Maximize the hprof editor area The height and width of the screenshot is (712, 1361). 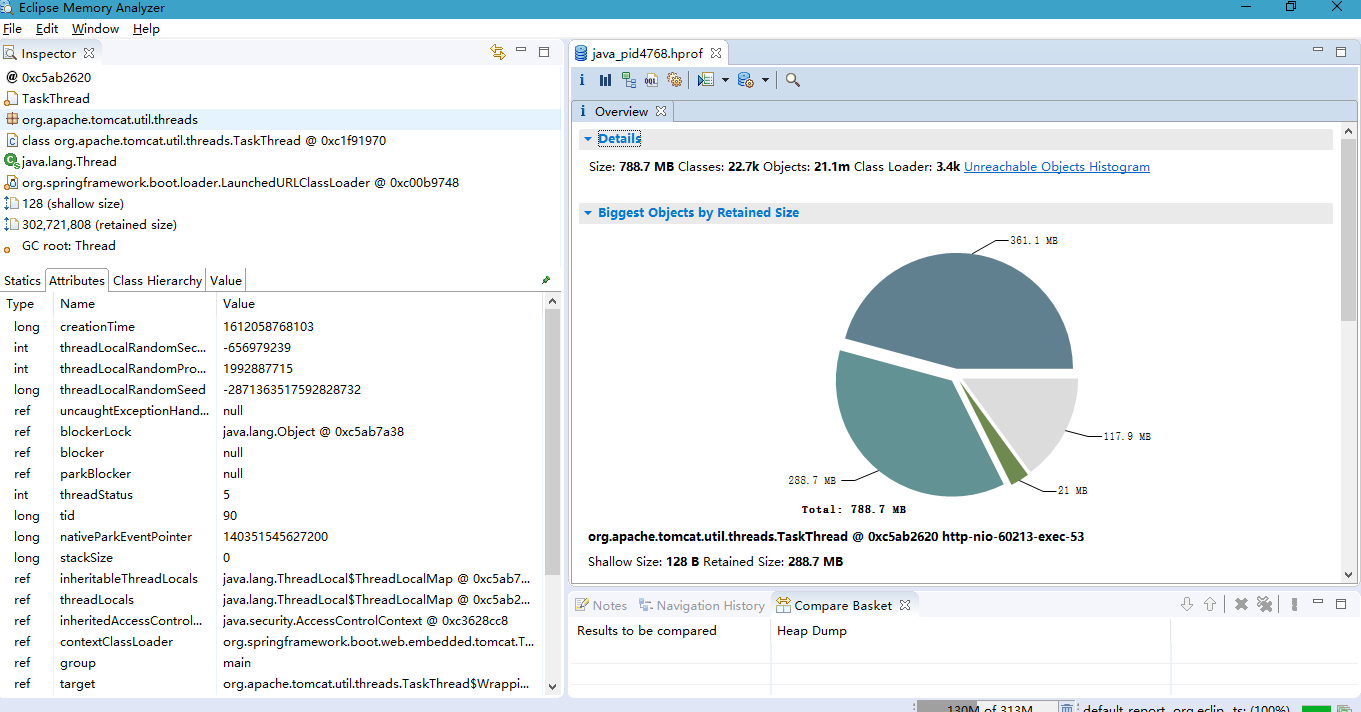pyautogui.click(x=1341, y=52)
